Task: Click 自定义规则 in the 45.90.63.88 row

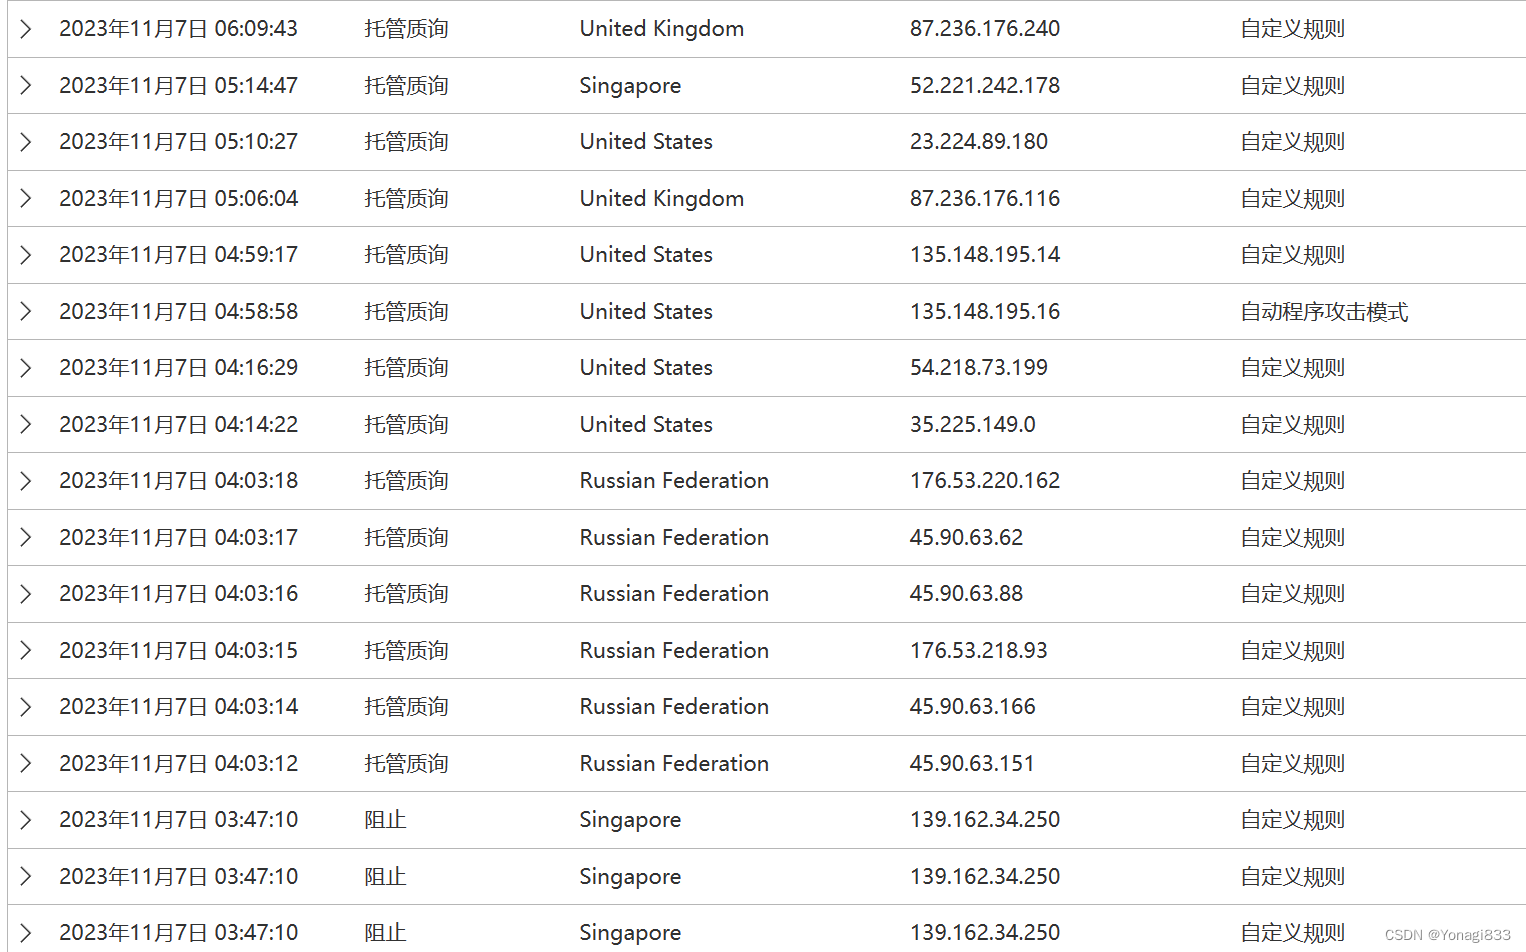Action: click(1293, 594)
